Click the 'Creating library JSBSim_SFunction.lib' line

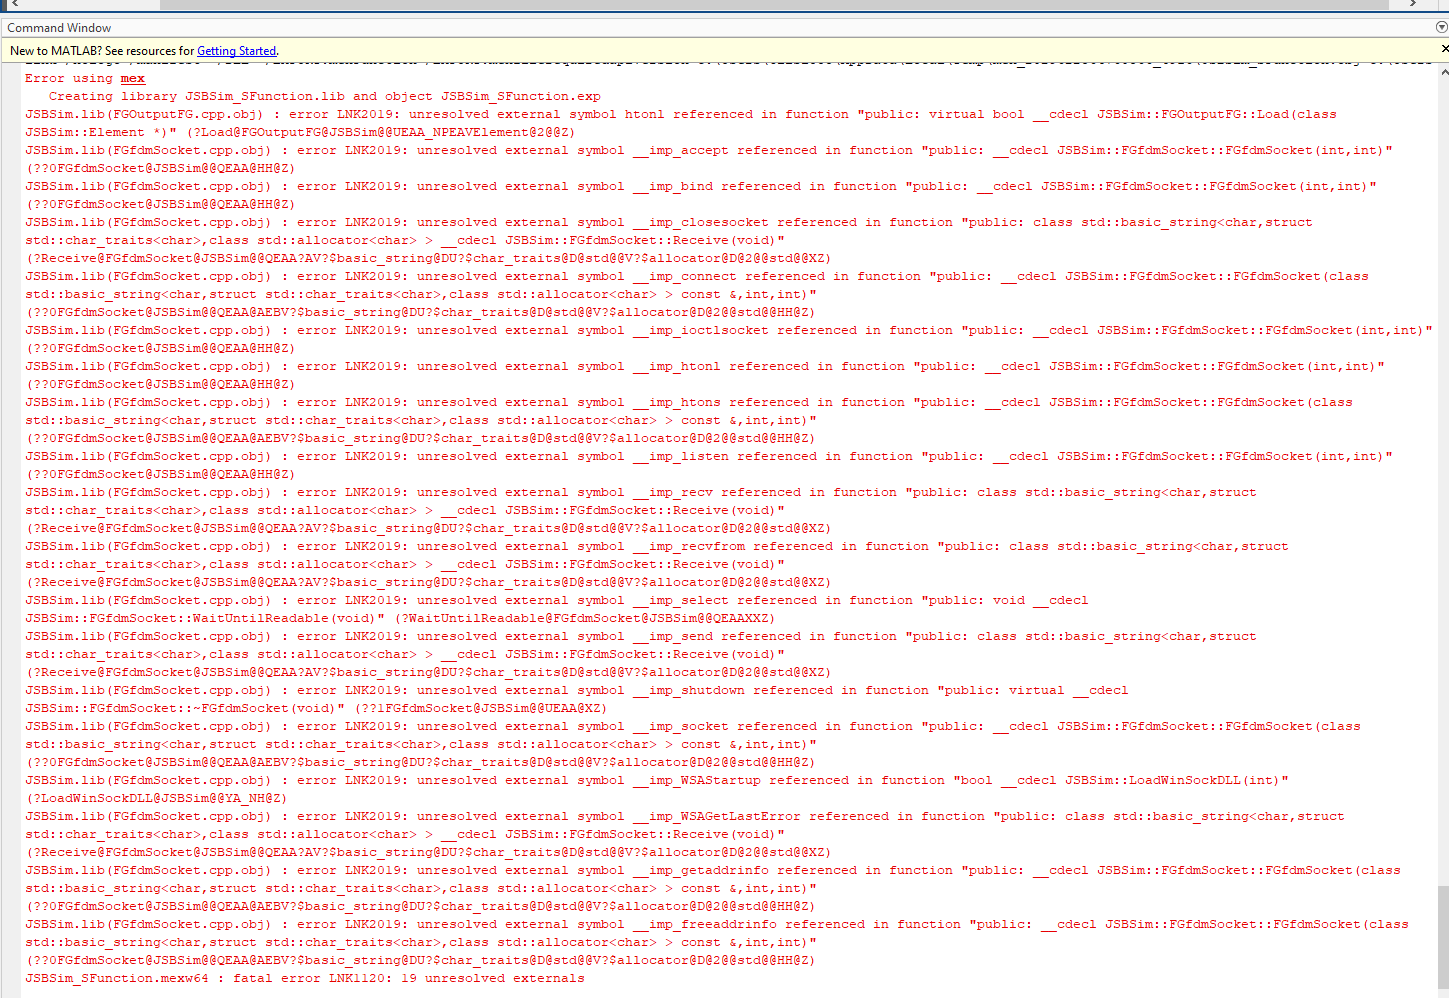point(325,96)
